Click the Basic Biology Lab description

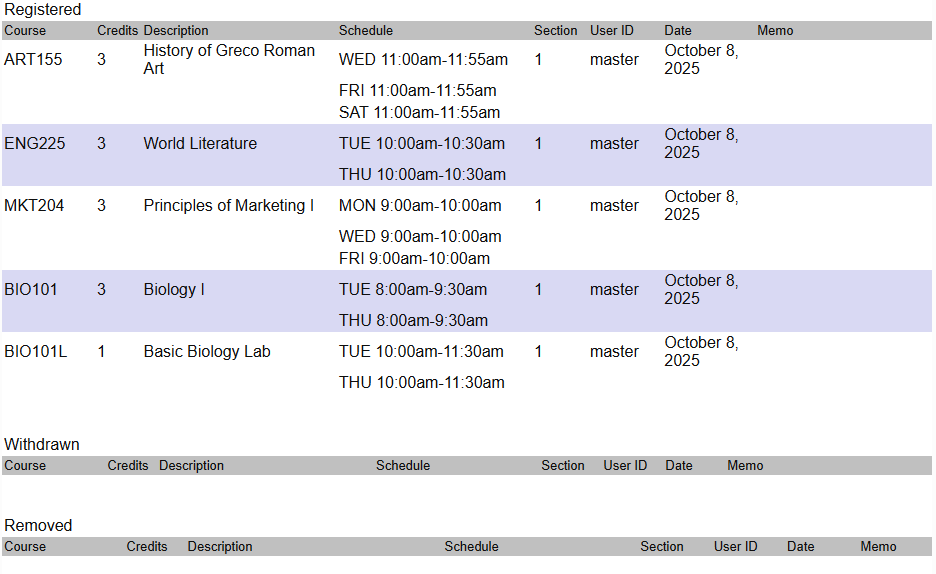coord(207,352)
